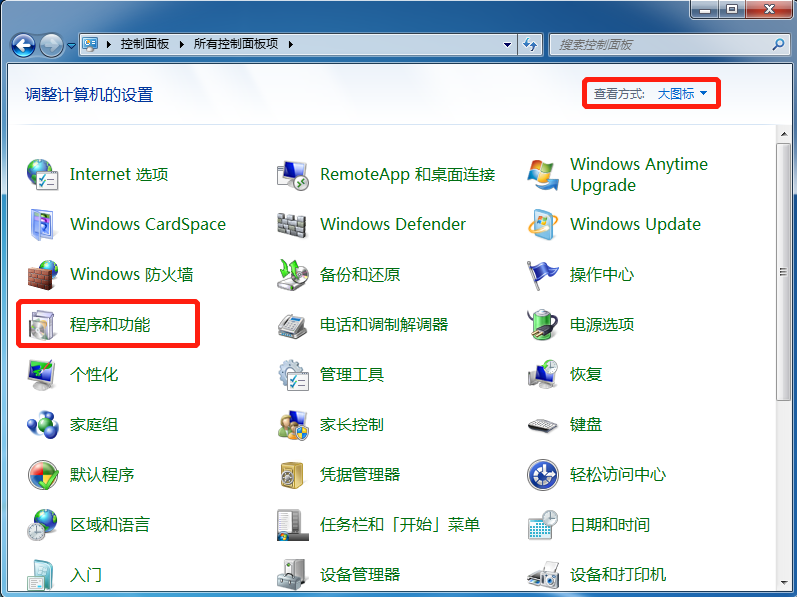Click the Back navigation button

pos(23,45)
